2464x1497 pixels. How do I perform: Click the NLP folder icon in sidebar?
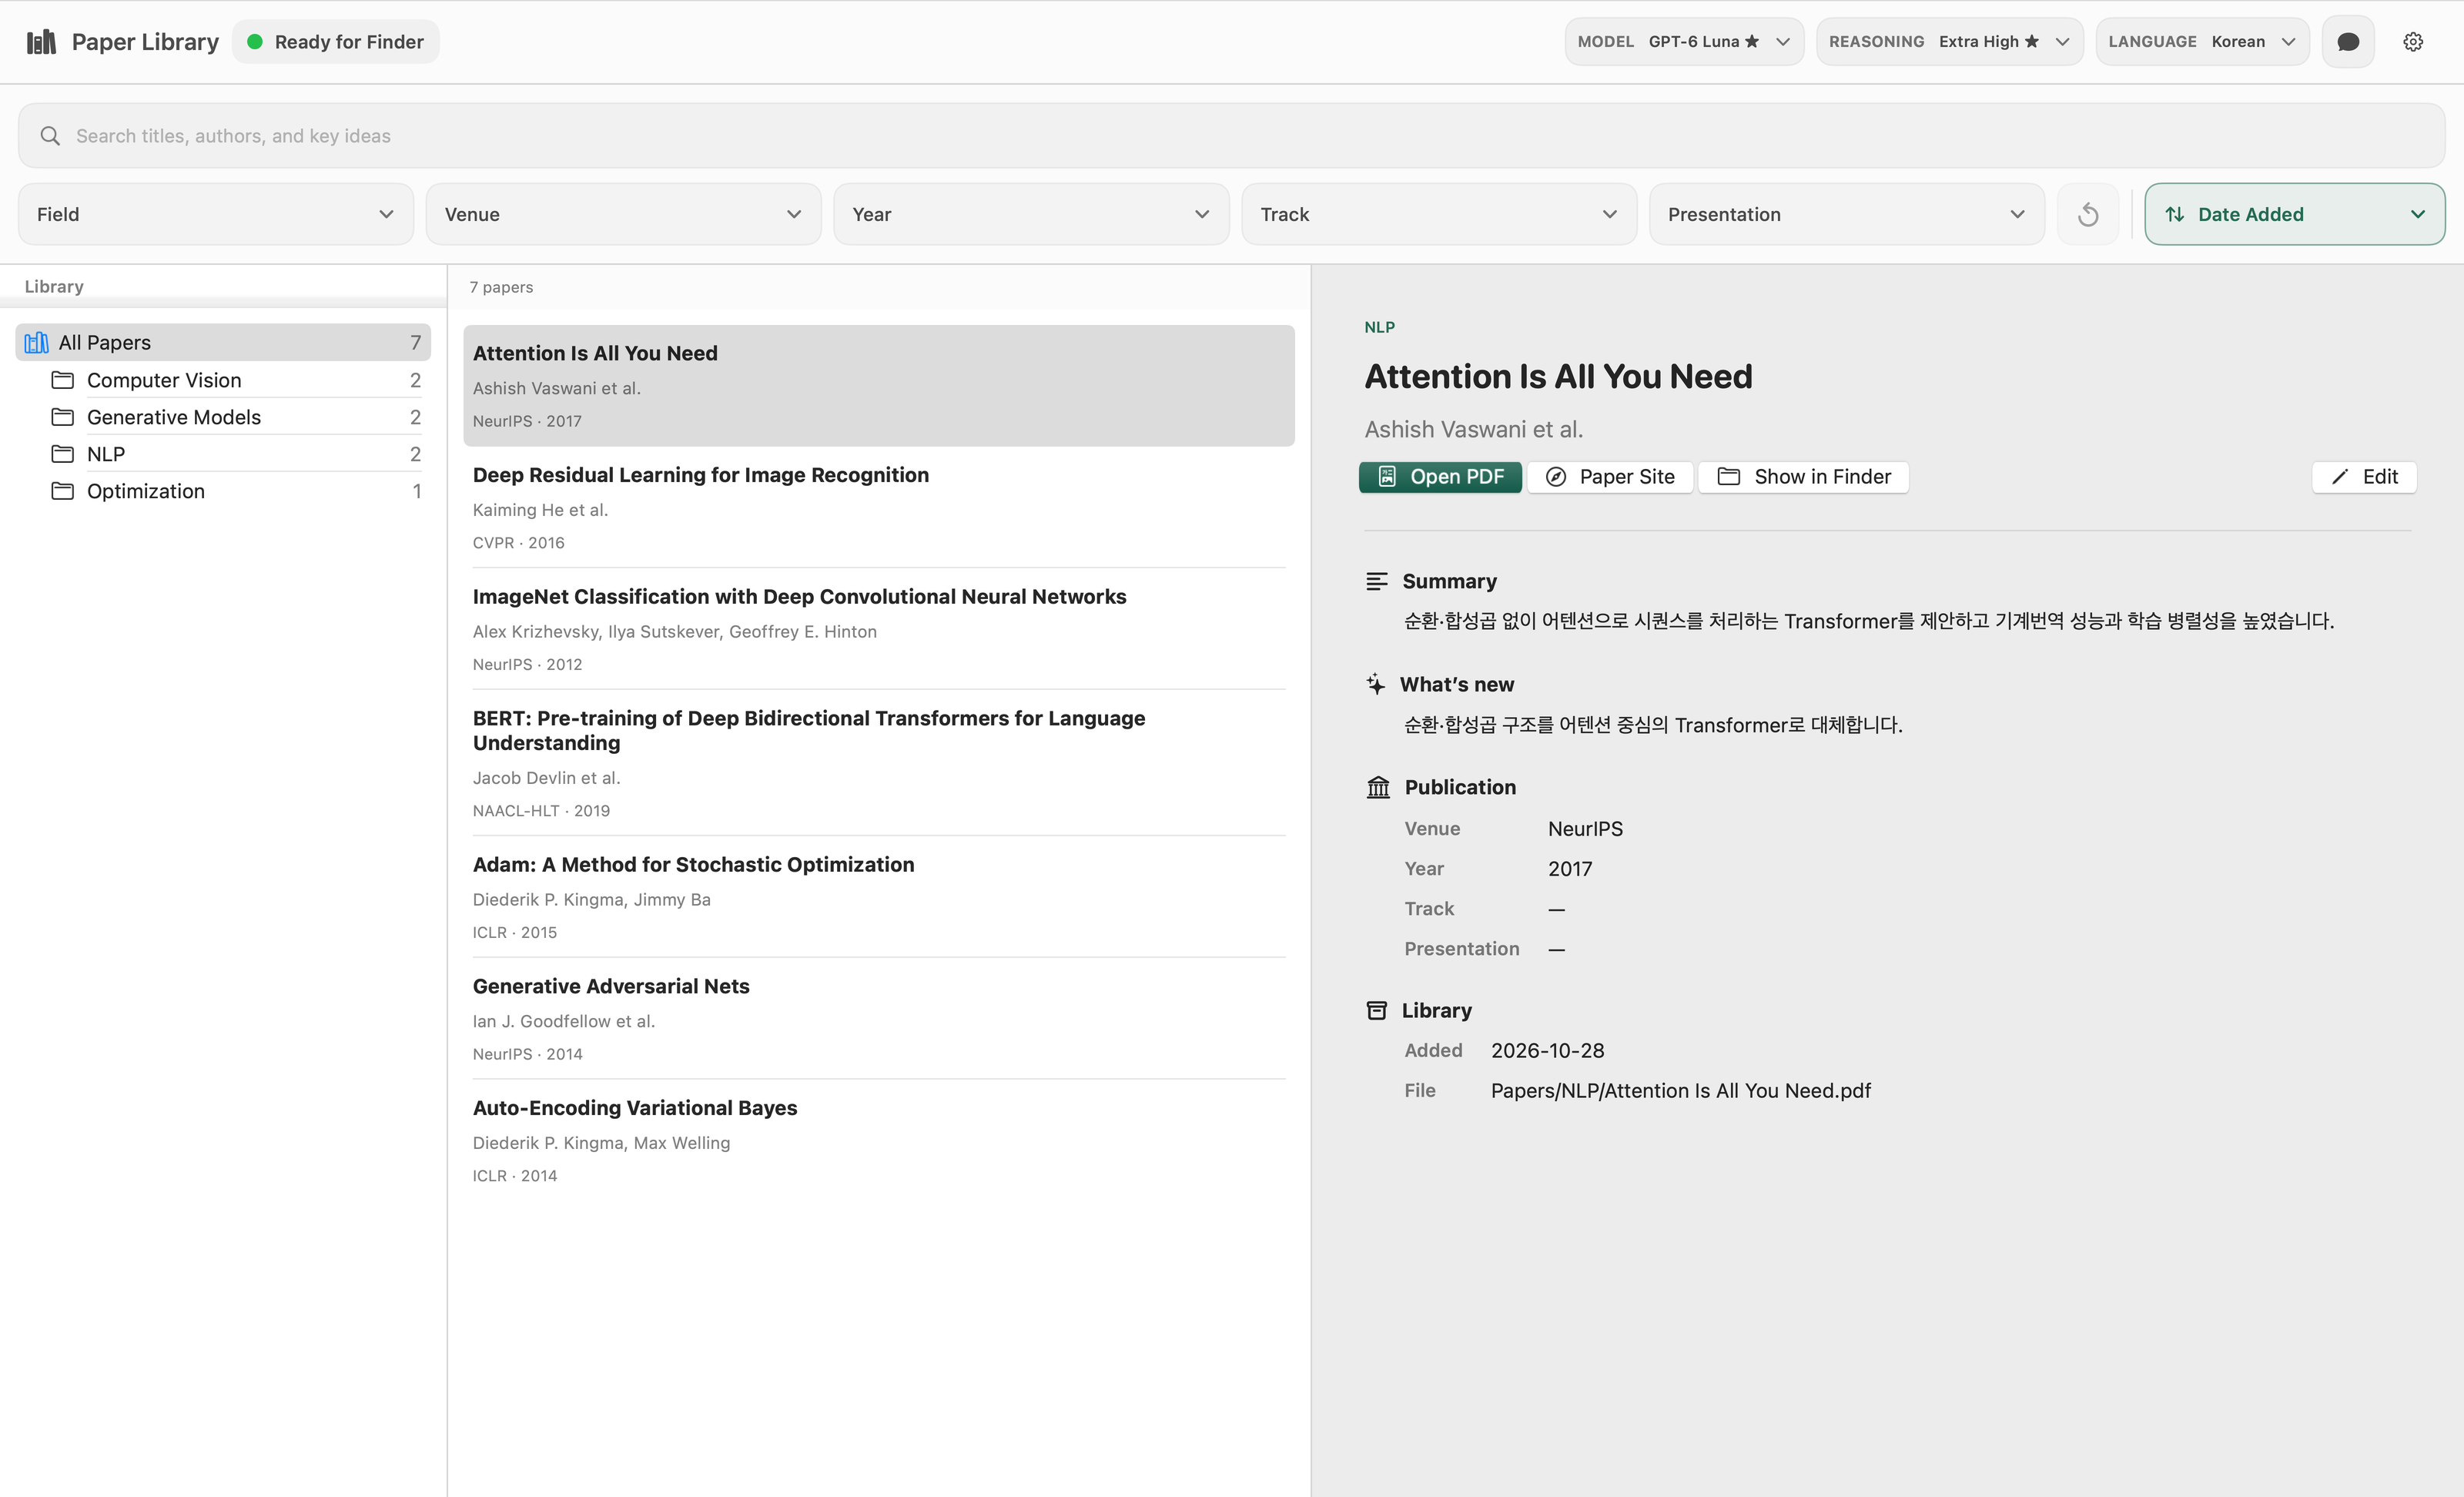click(x=62, y=454)
